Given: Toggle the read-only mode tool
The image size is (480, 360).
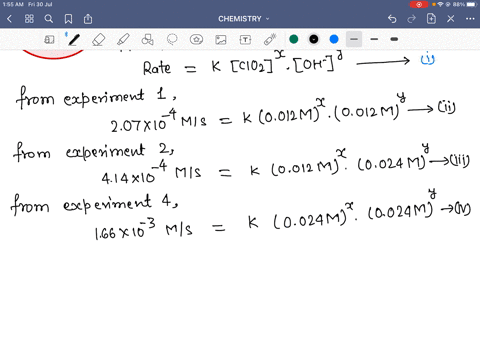Looking at the screenshot, I should pyautogui.click(x=49, y=40).
